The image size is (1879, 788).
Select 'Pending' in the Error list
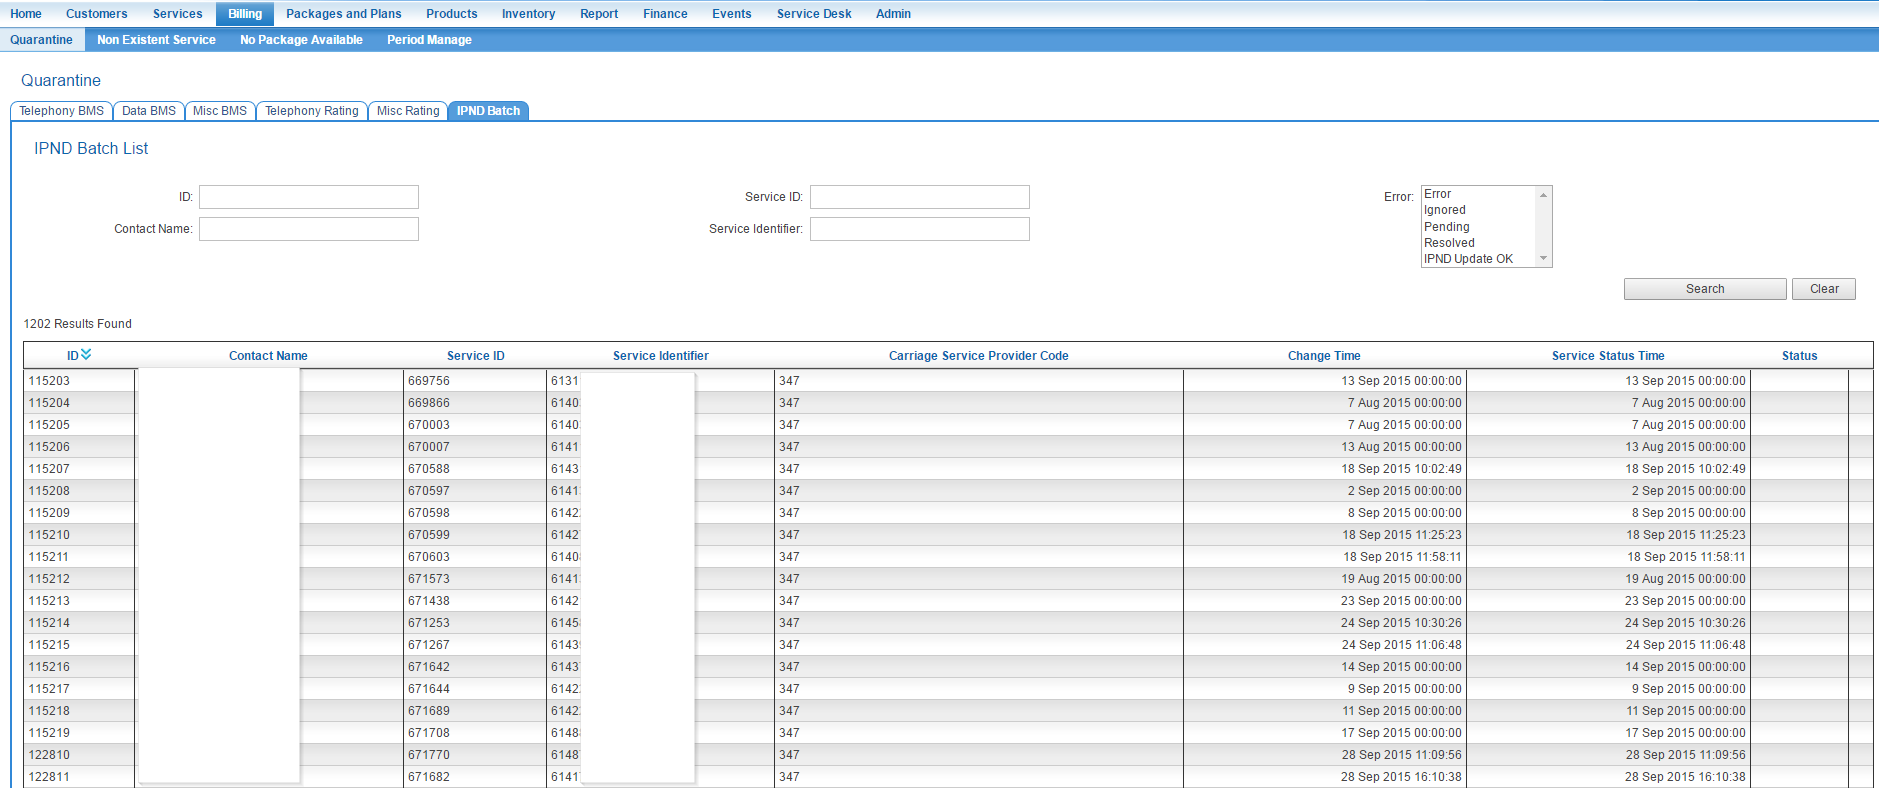point(1446,227)
